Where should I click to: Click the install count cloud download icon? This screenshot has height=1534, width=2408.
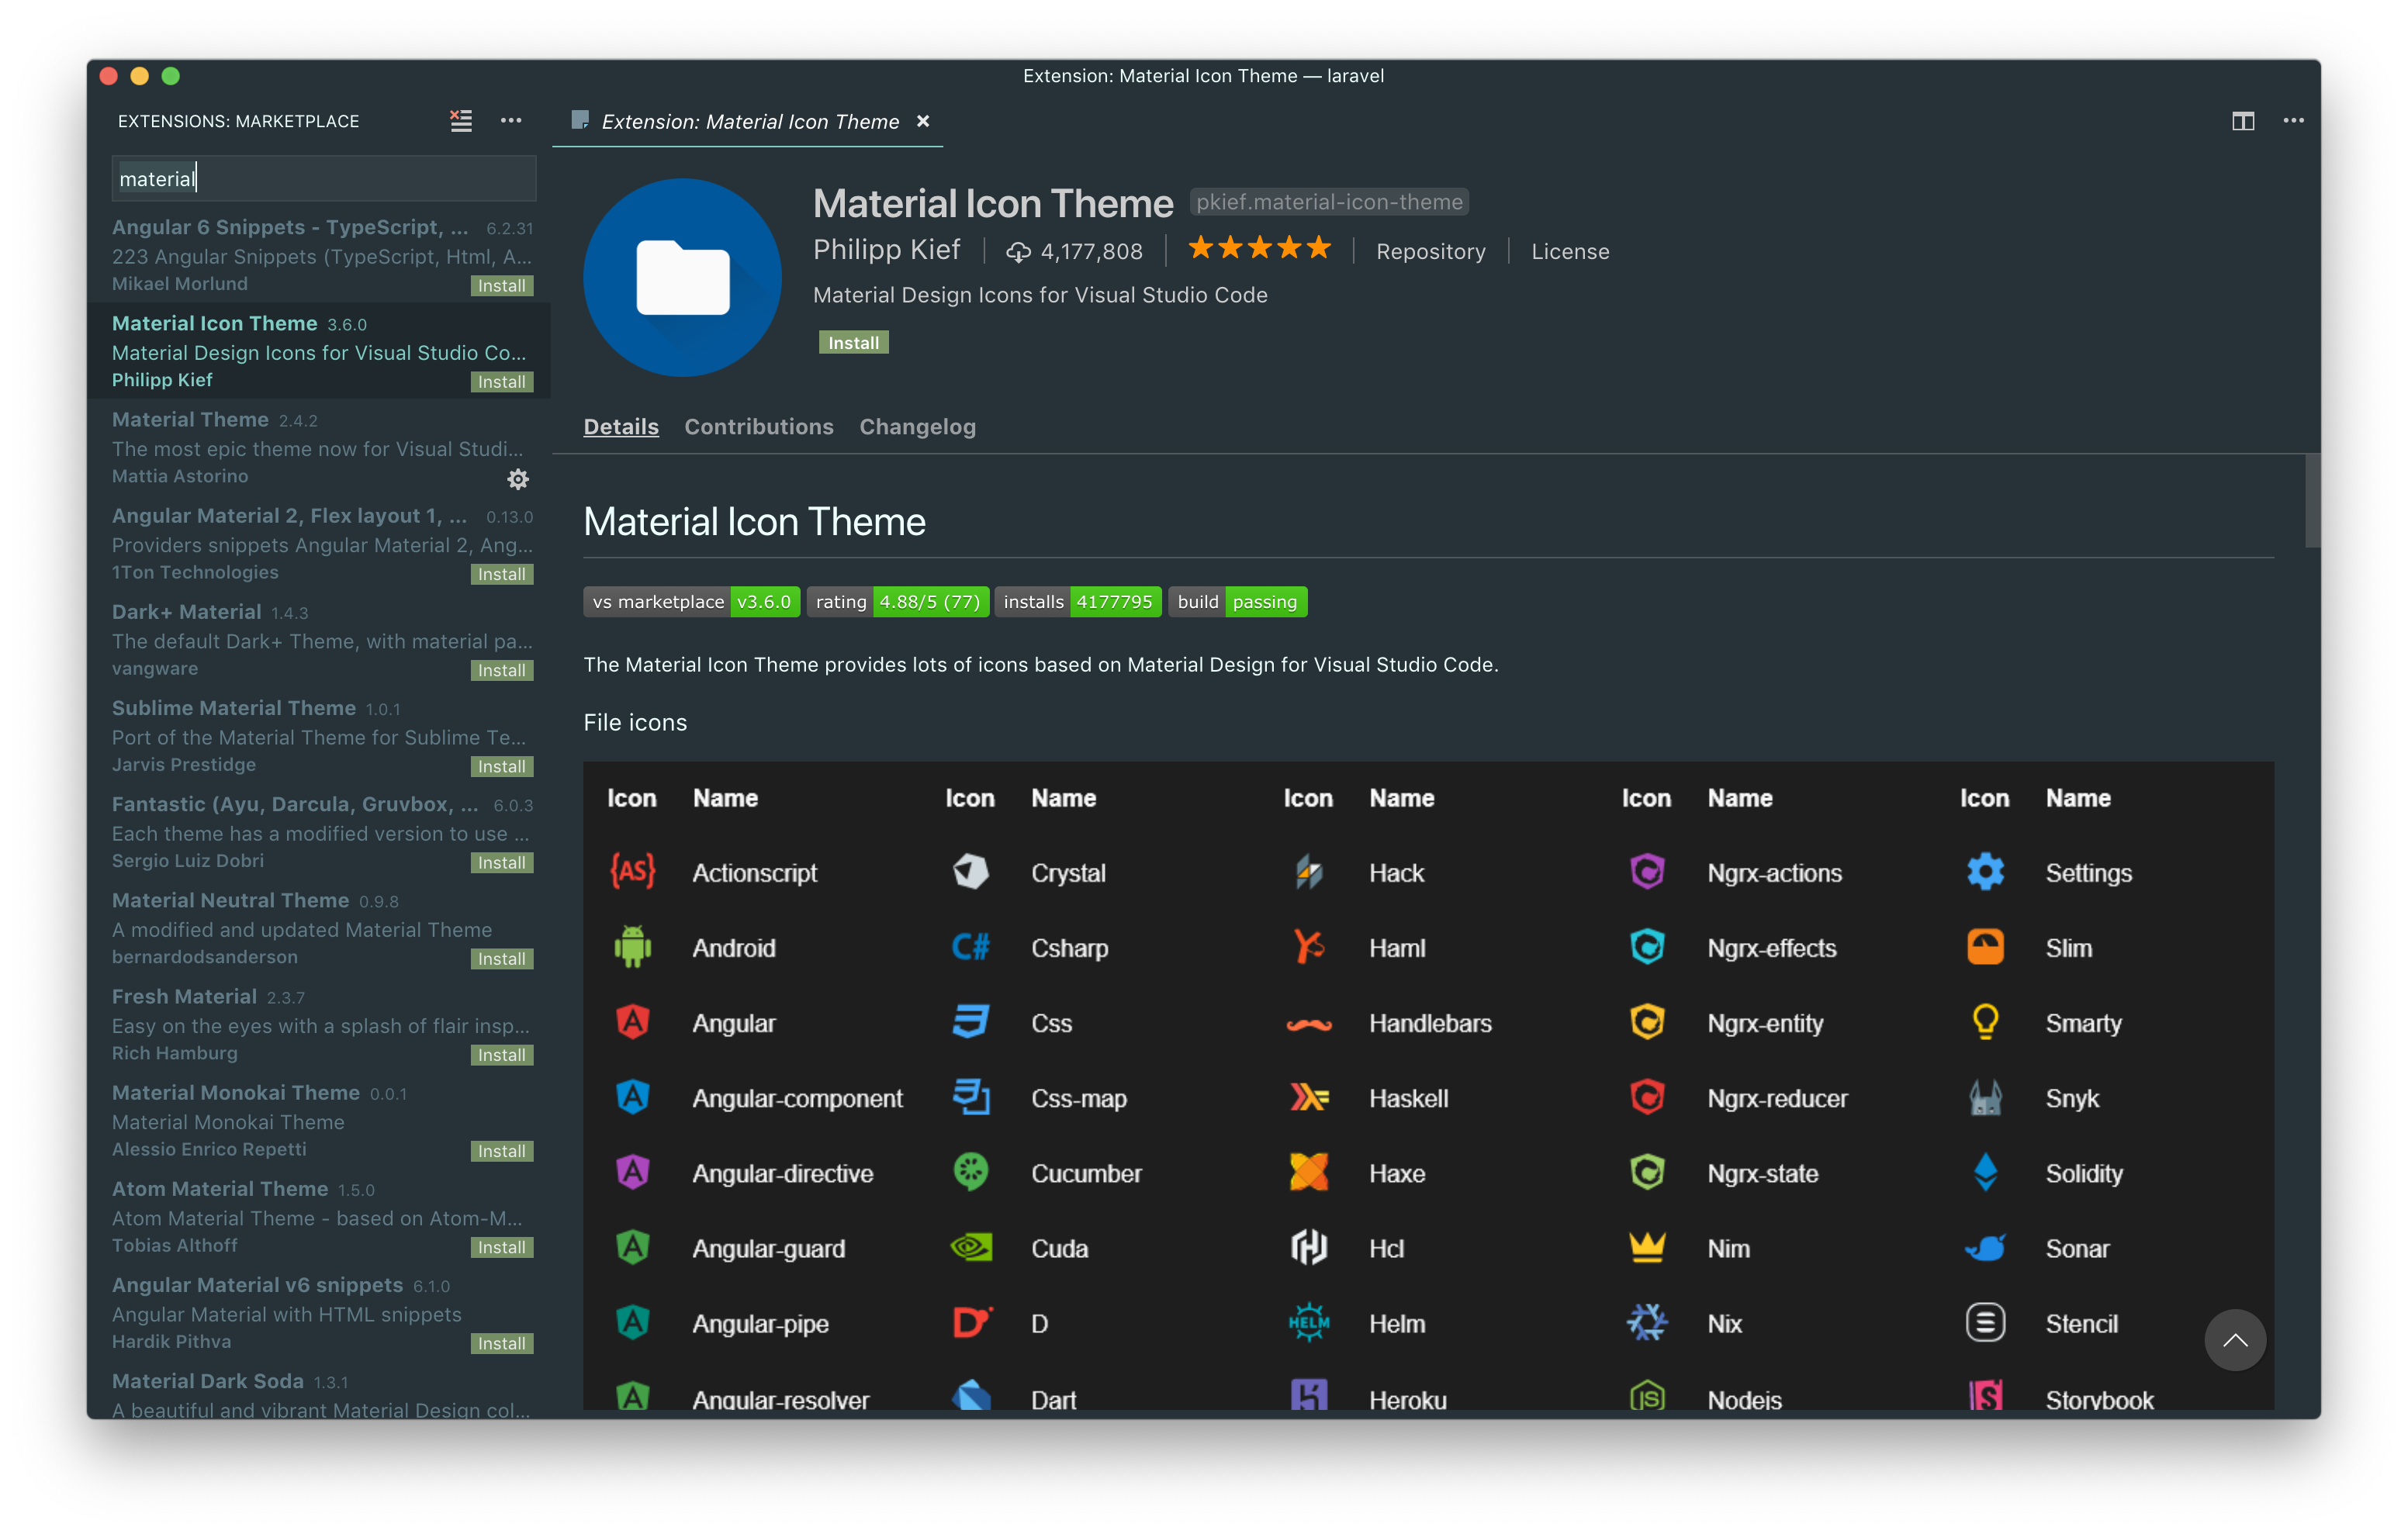[x=1018, y=252]
